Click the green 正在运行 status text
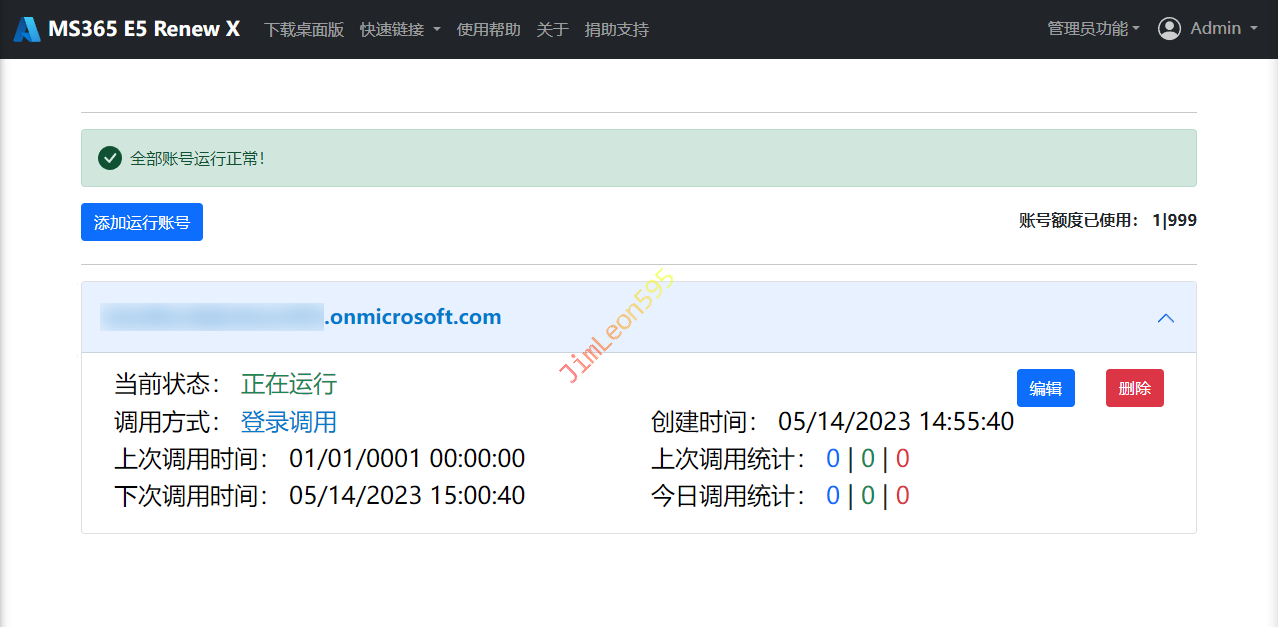Screen dimensions: 1278x627 point(288,384)
